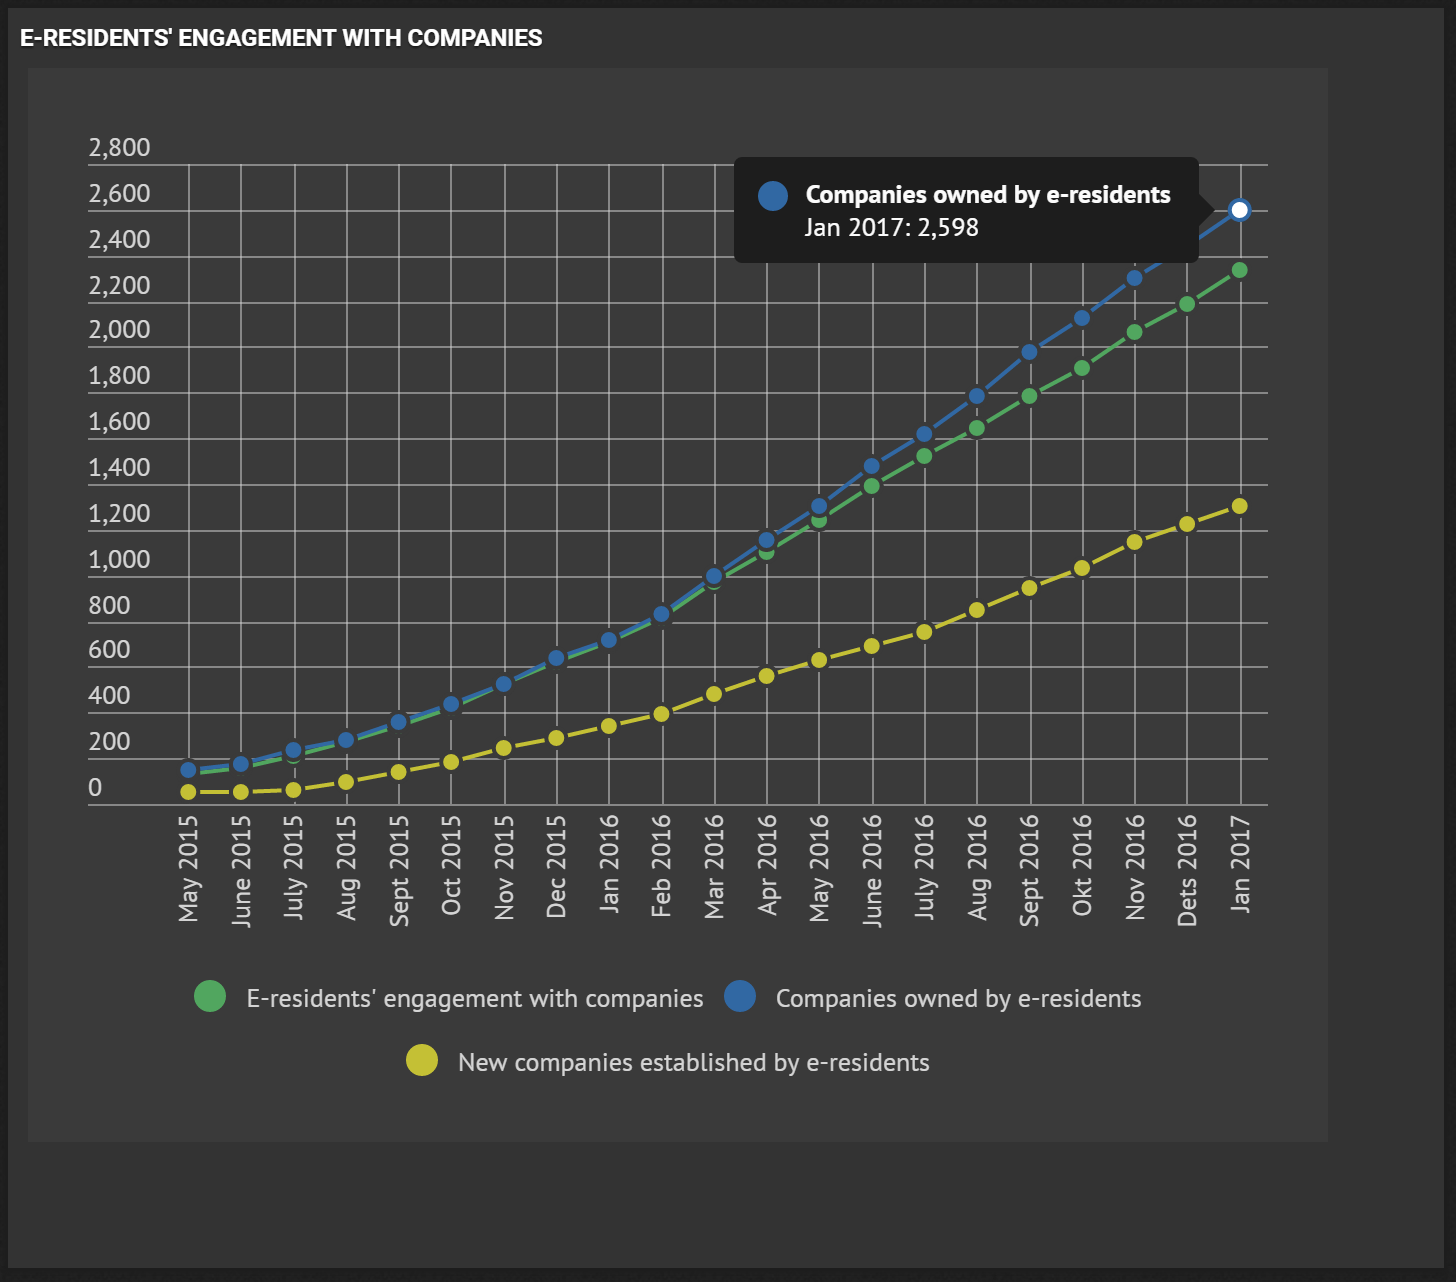
Task: Click blue data point at Sept 2015
Action: click(x=398, y=722)
